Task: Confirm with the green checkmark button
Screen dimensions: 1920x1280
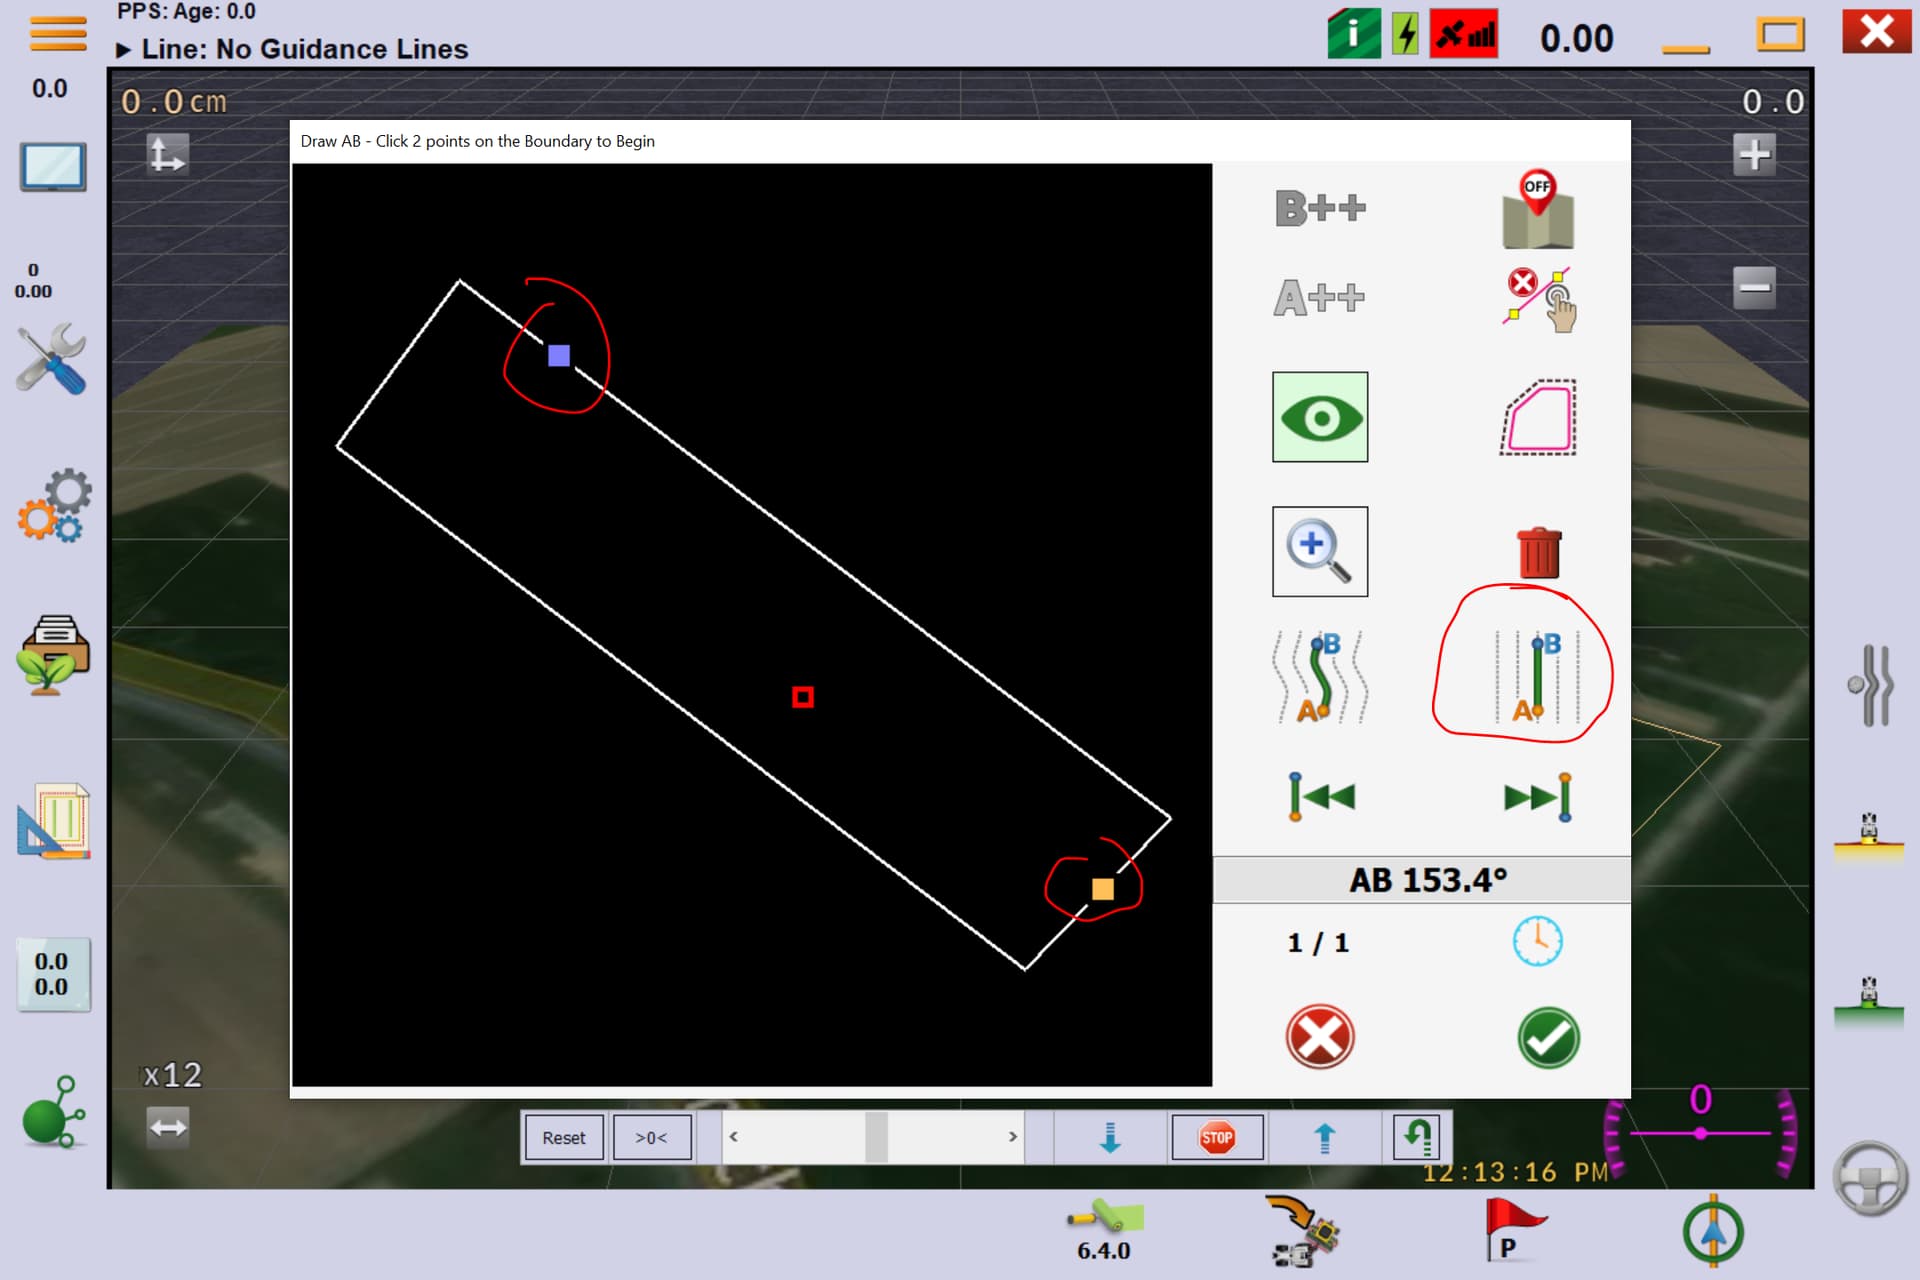Action: tap(1548, 1038)
